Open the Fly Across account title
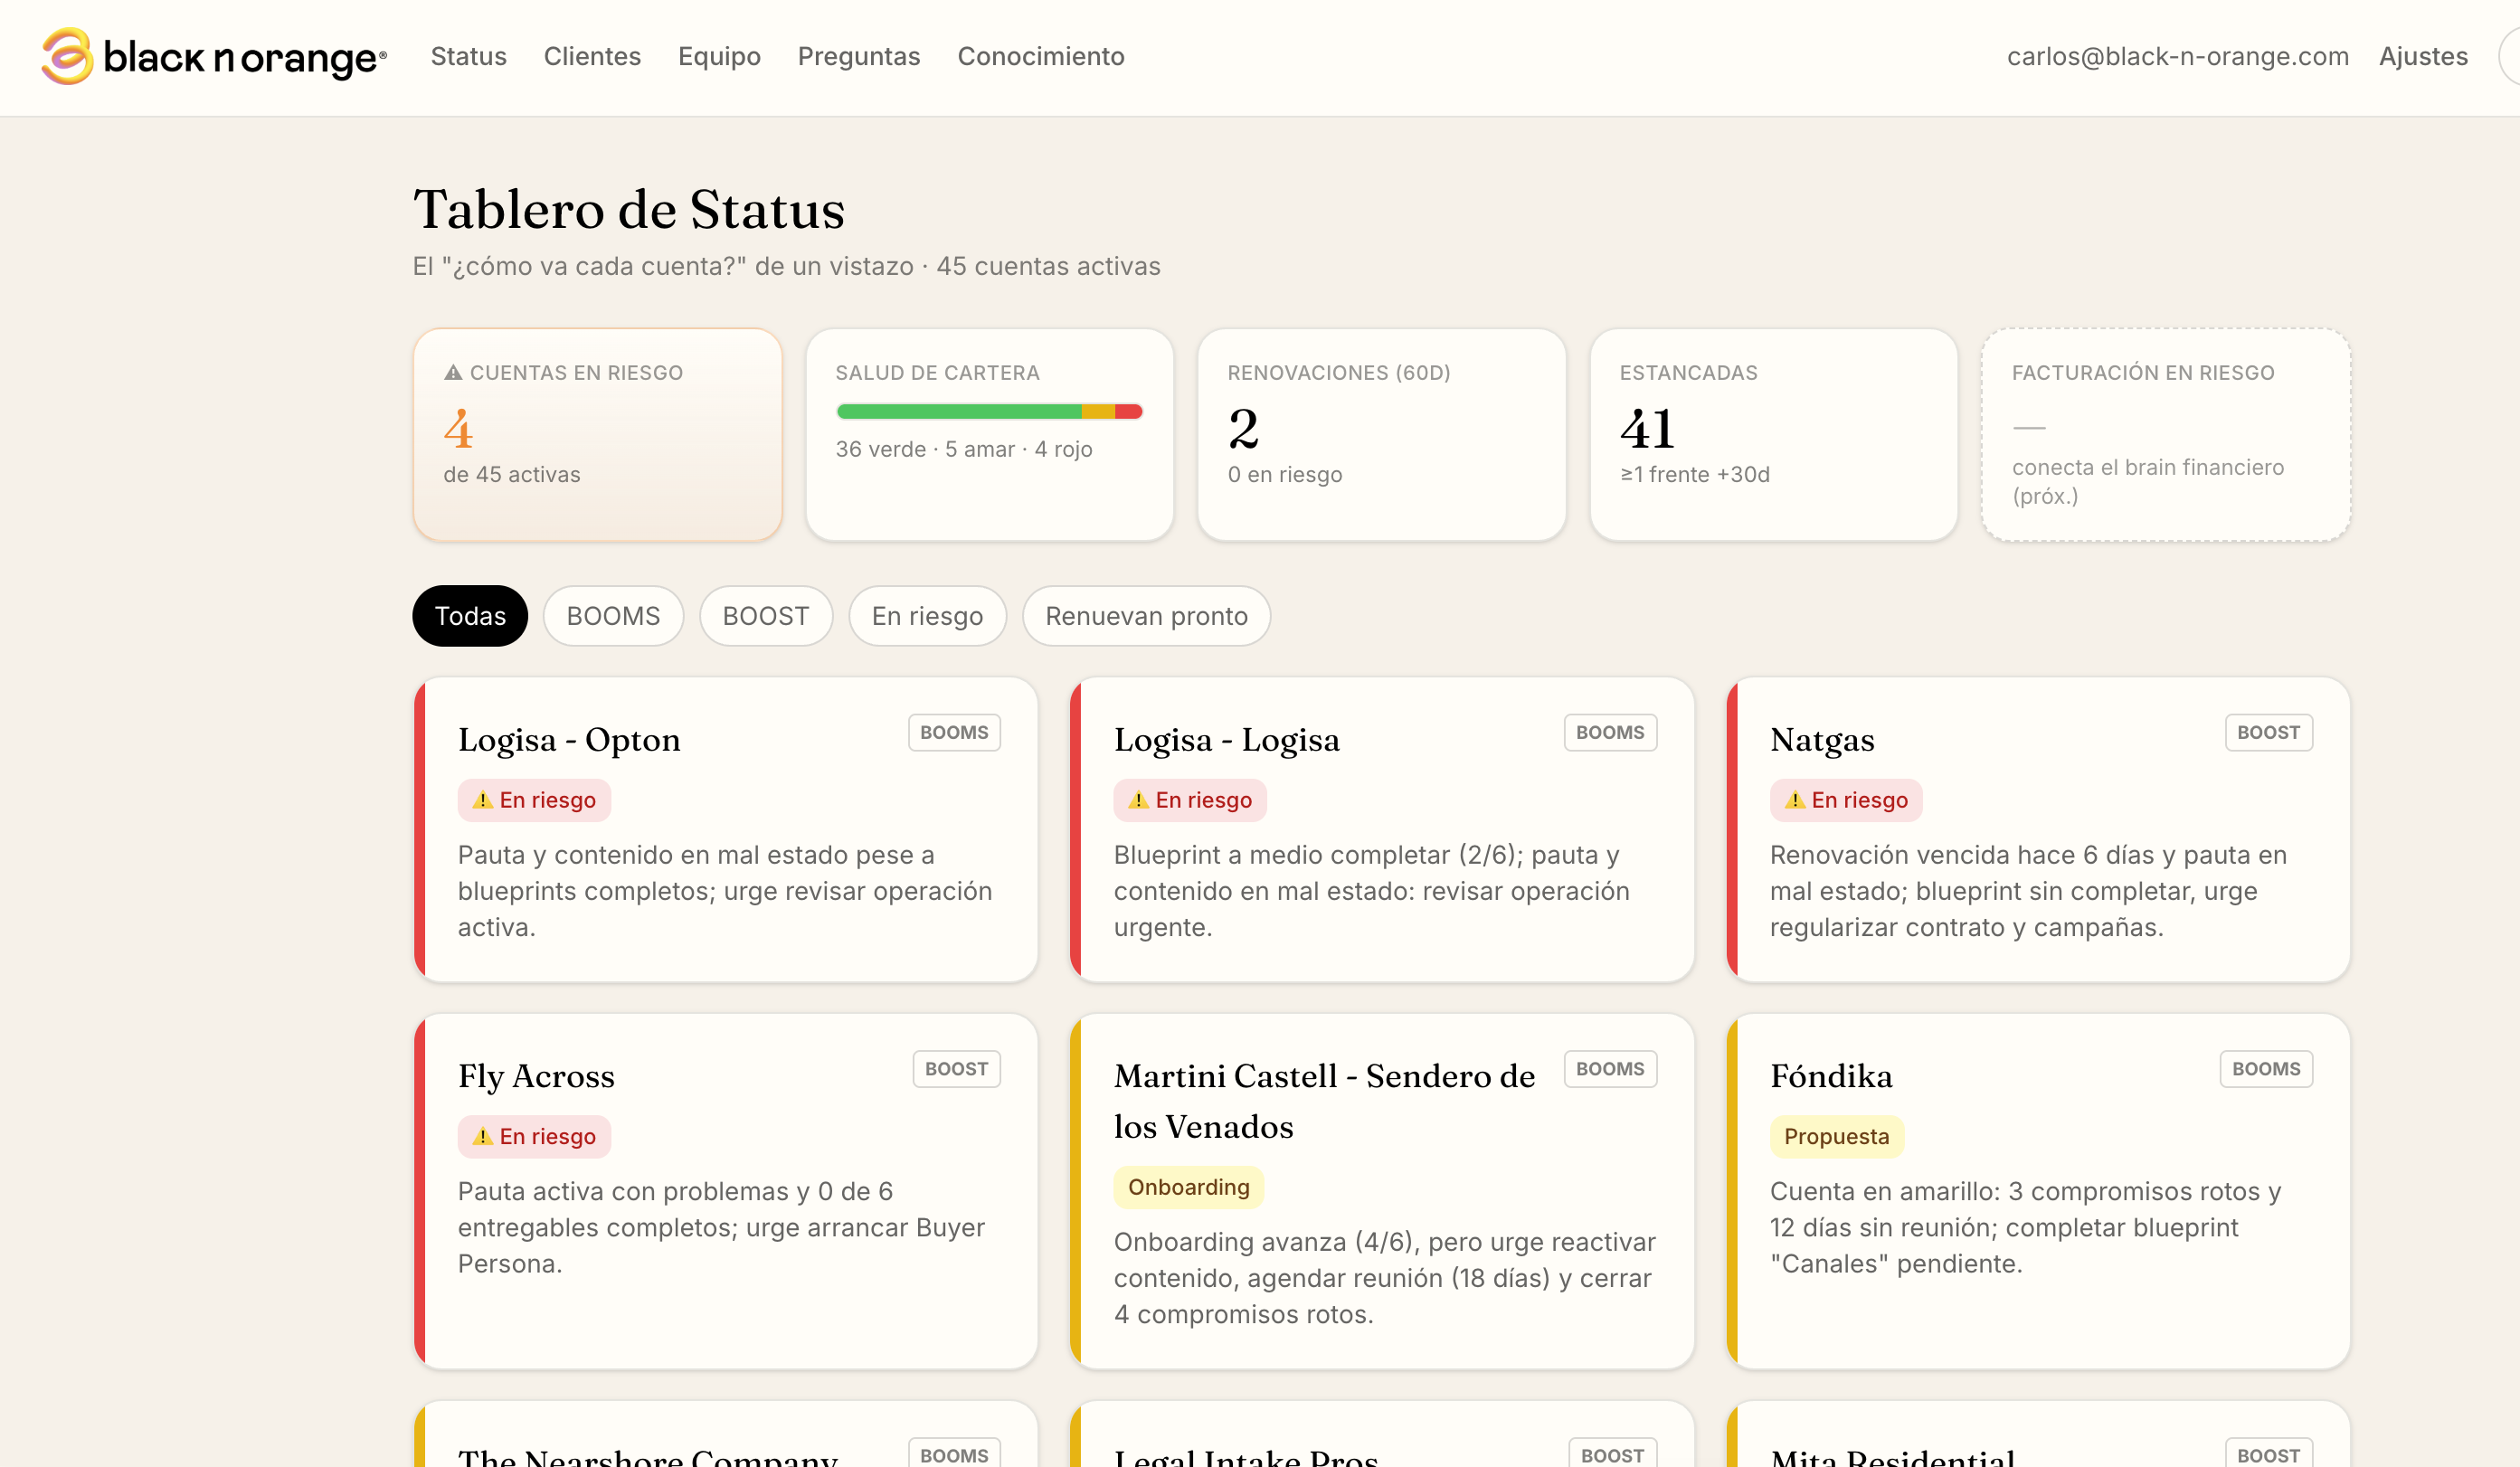 [x=536, y=1076]
